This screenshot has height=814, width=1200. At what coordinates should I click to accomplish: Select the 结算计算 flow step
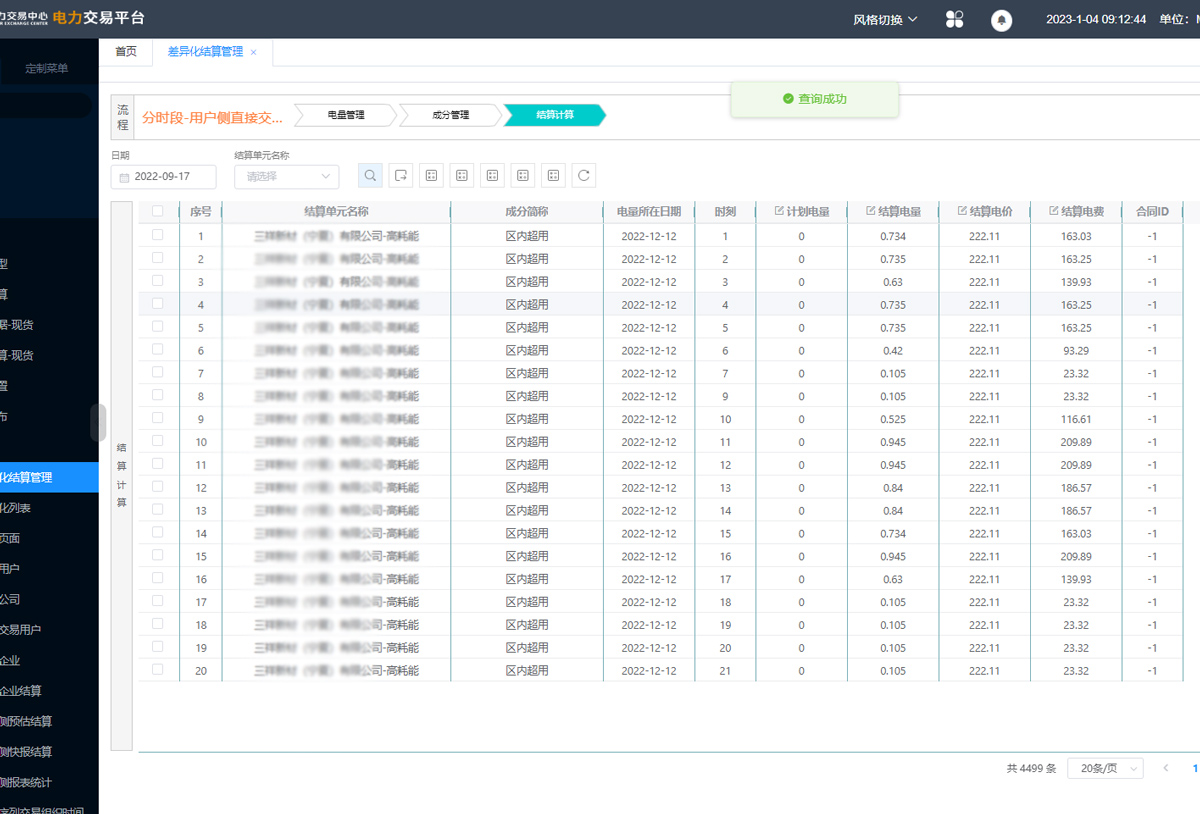coord(555,115)
